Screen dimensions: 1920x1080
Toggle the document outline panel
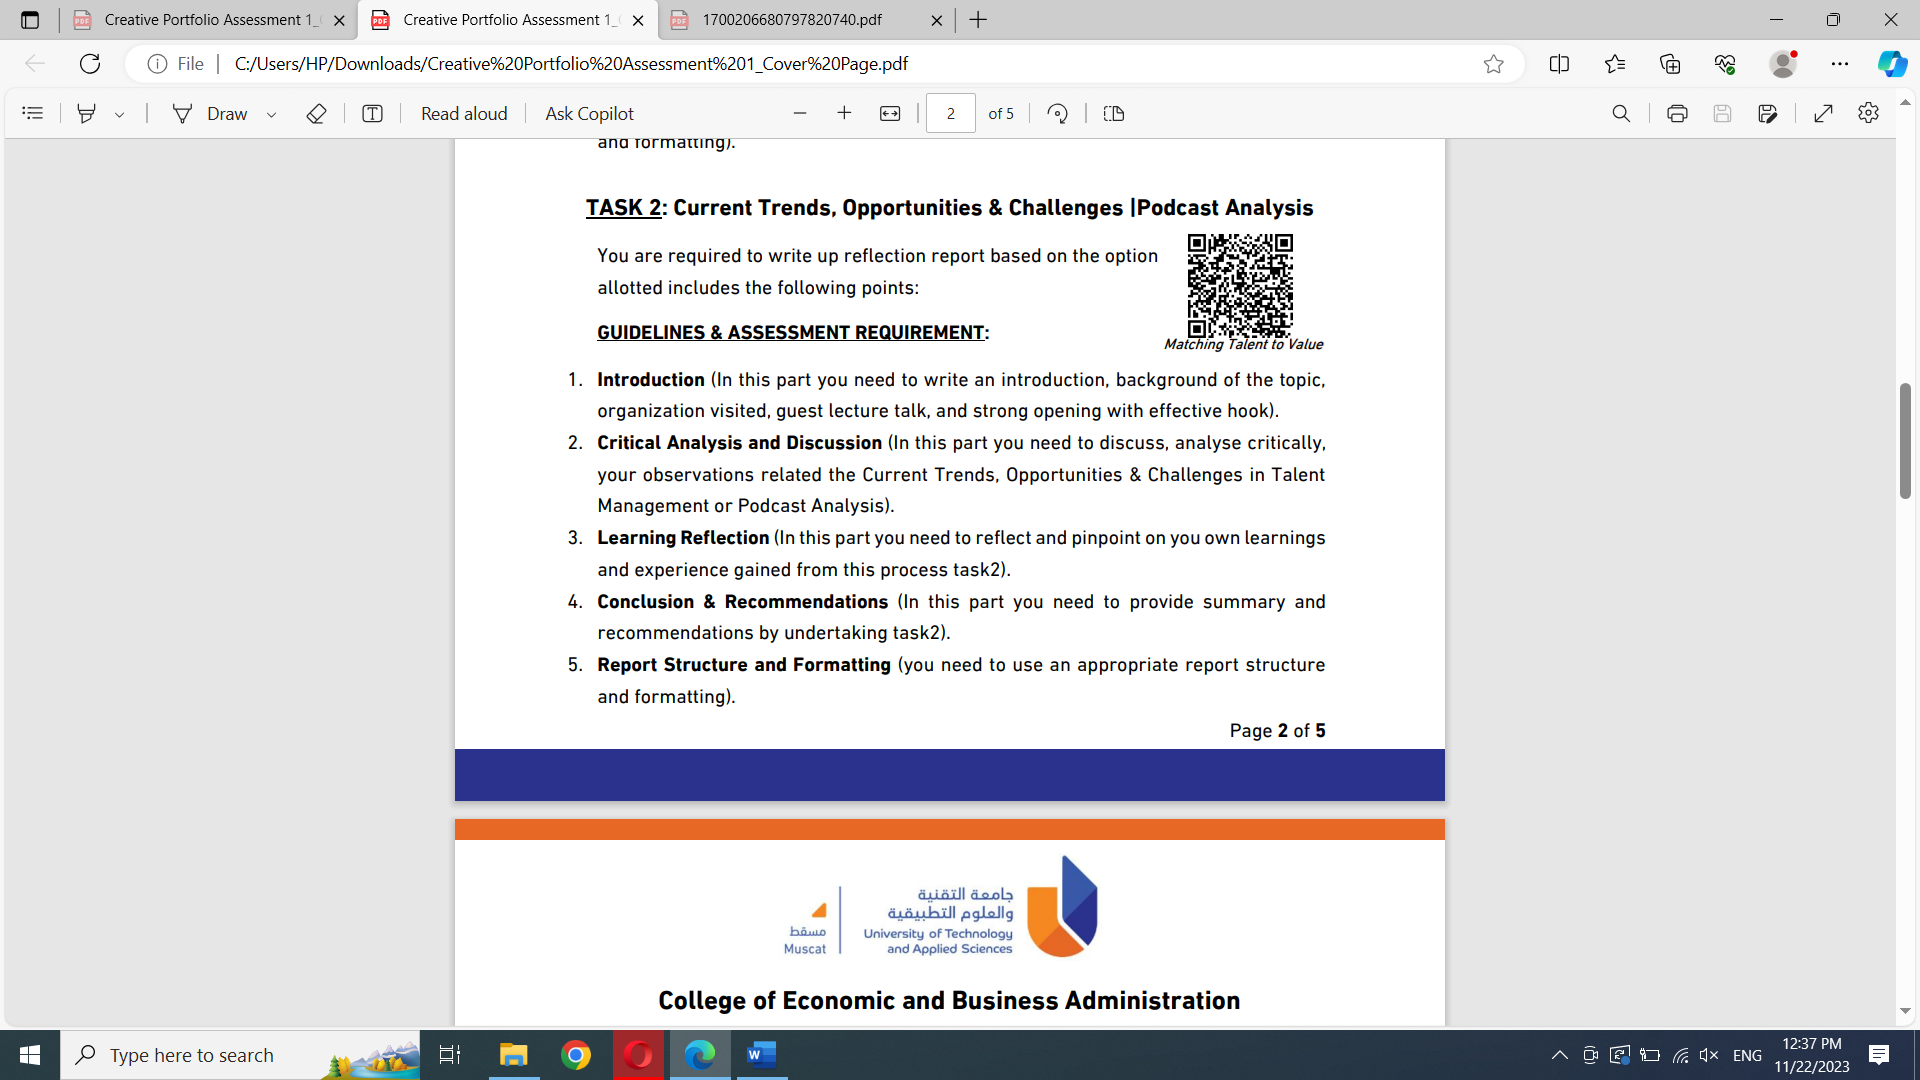33,113
